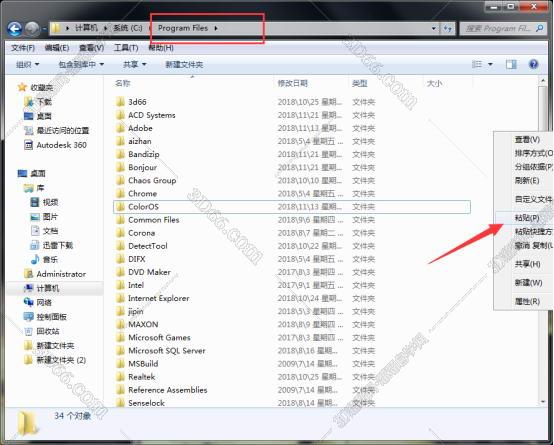
Task: Click the 3d66 folder icon
Action: [120, 102]
